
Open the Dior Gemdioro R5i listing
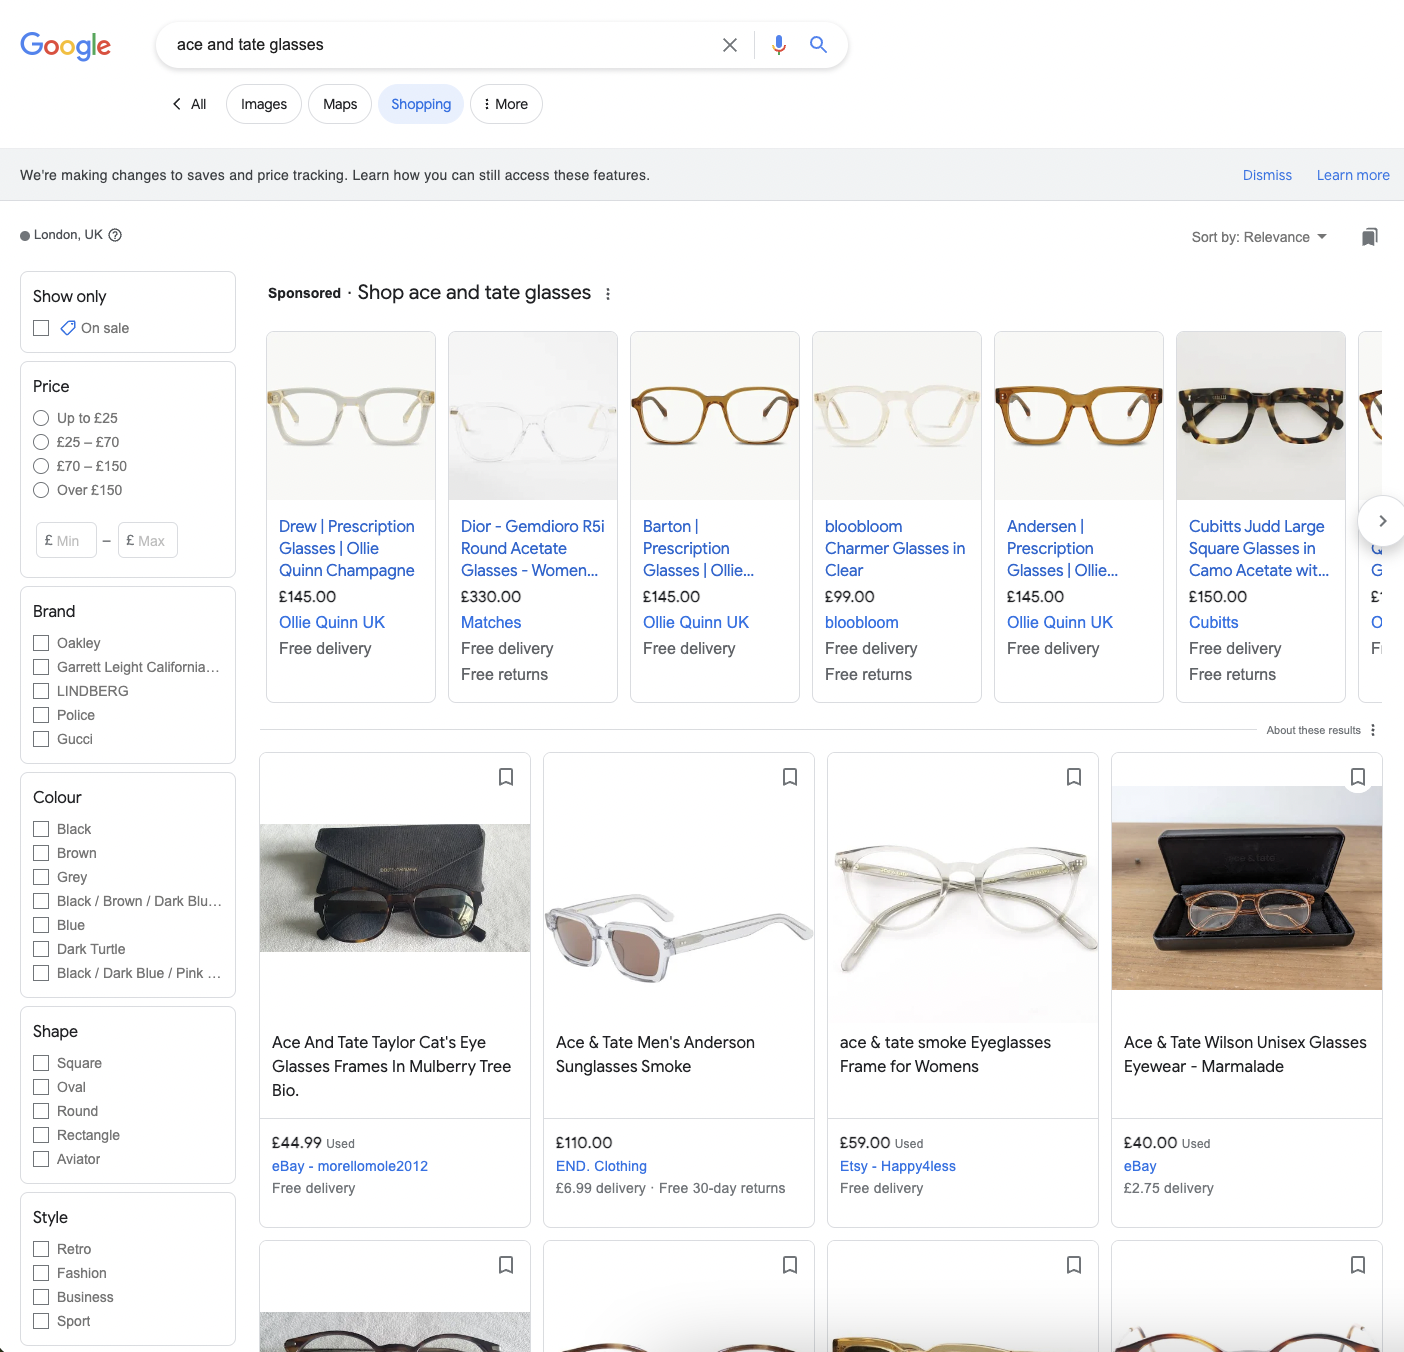click(533, 548)
